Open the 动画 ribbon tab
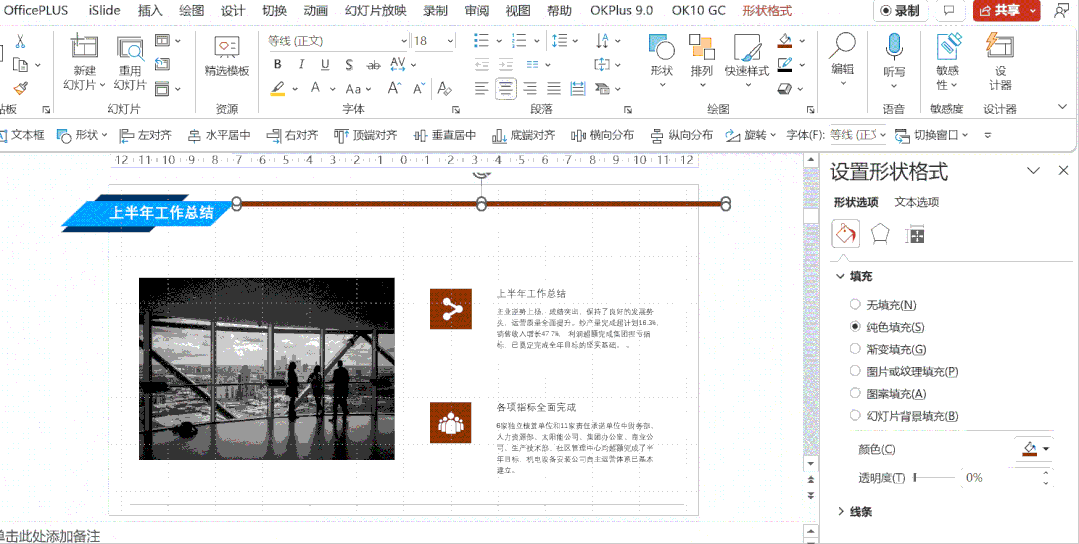1079x544 pixels. click(x=315, y=10)
